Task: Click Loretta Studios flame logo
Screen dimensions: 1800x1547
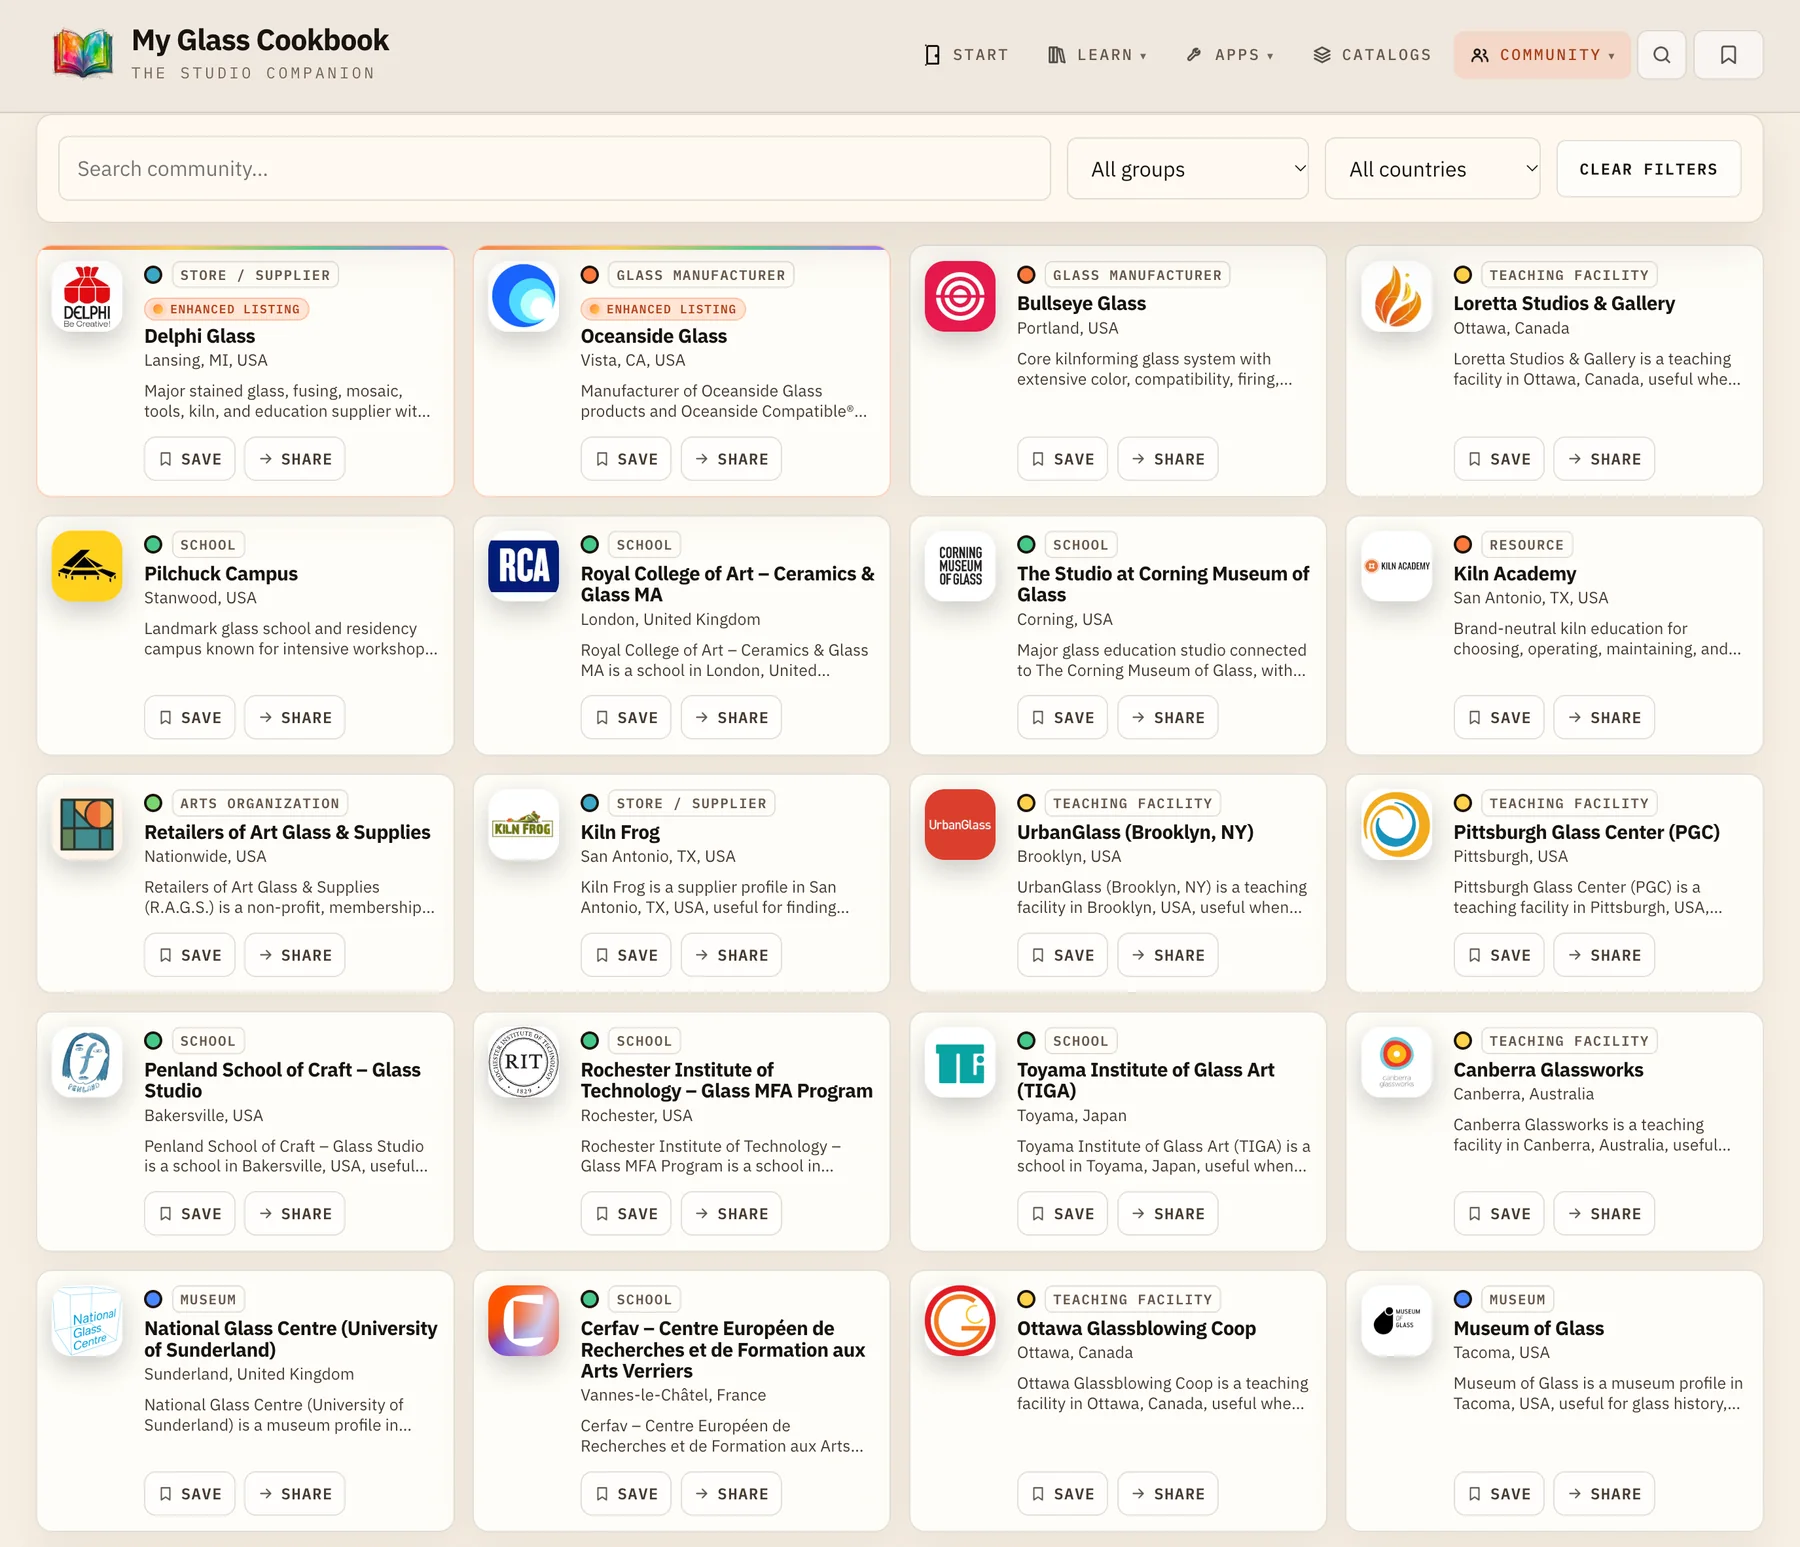Action: click(x=1397, y=297)
